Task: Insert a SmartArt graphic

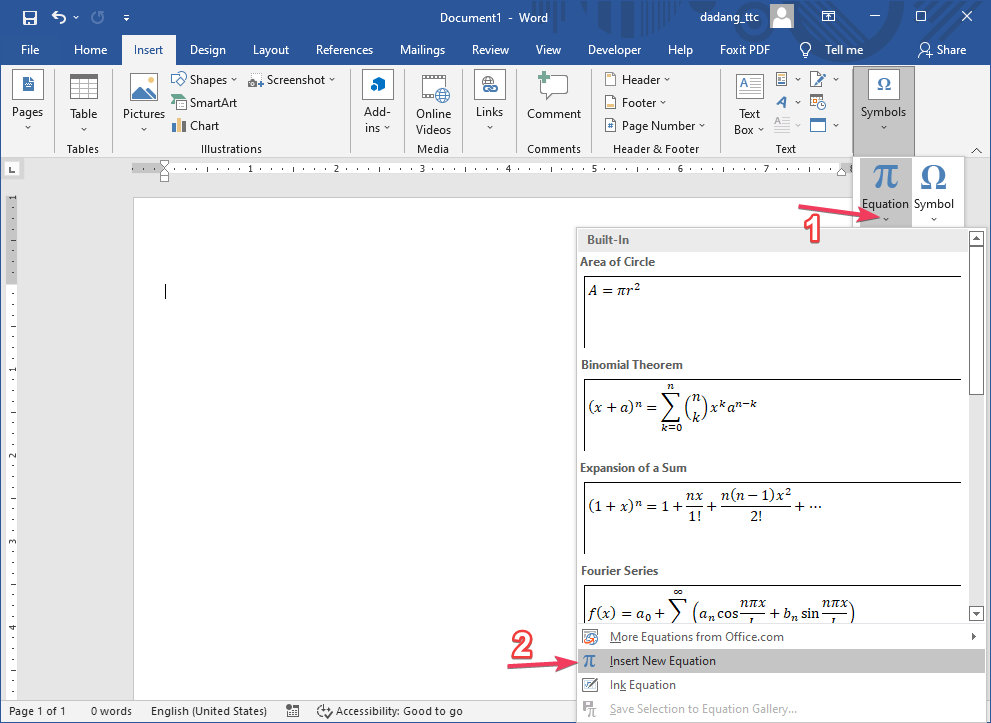Action: 204,102
